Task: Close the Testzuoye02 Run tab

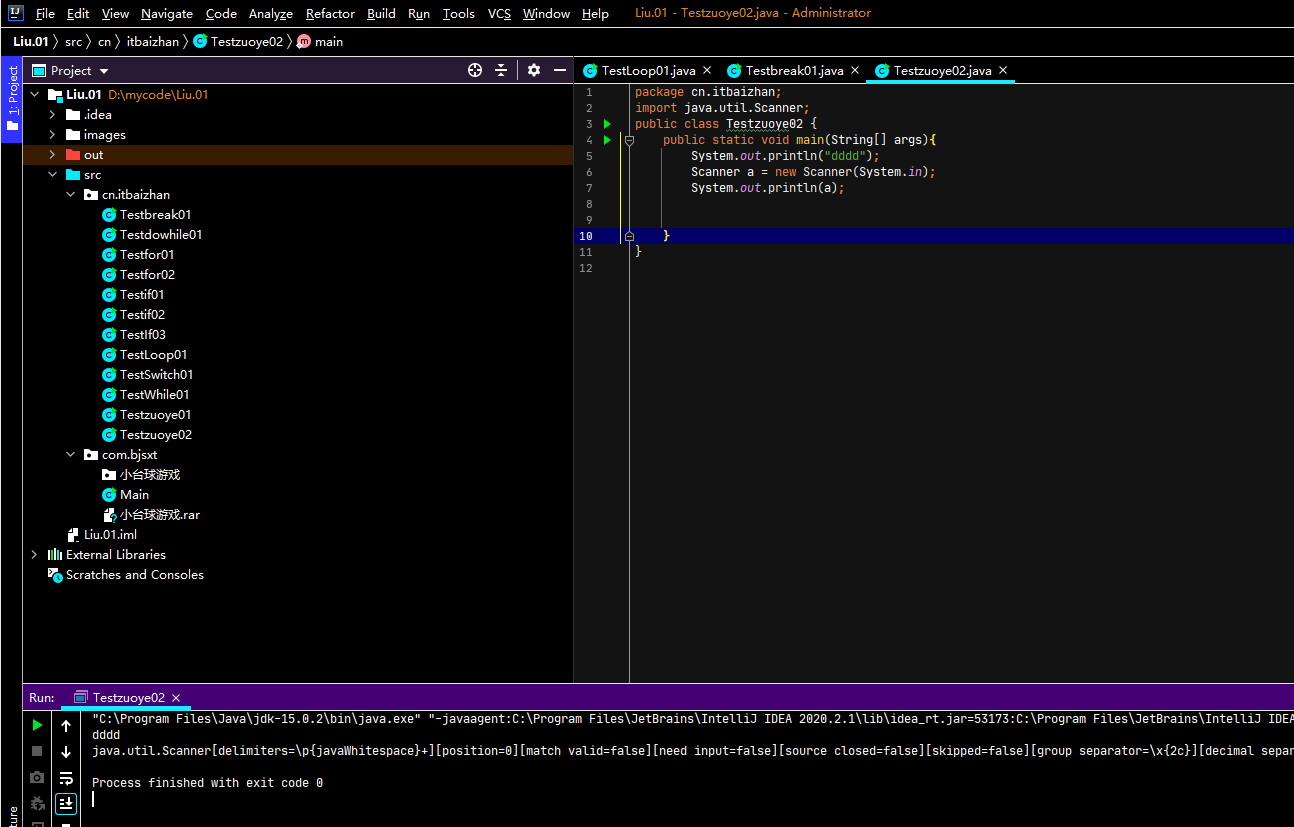Action: tap(176, 698)
